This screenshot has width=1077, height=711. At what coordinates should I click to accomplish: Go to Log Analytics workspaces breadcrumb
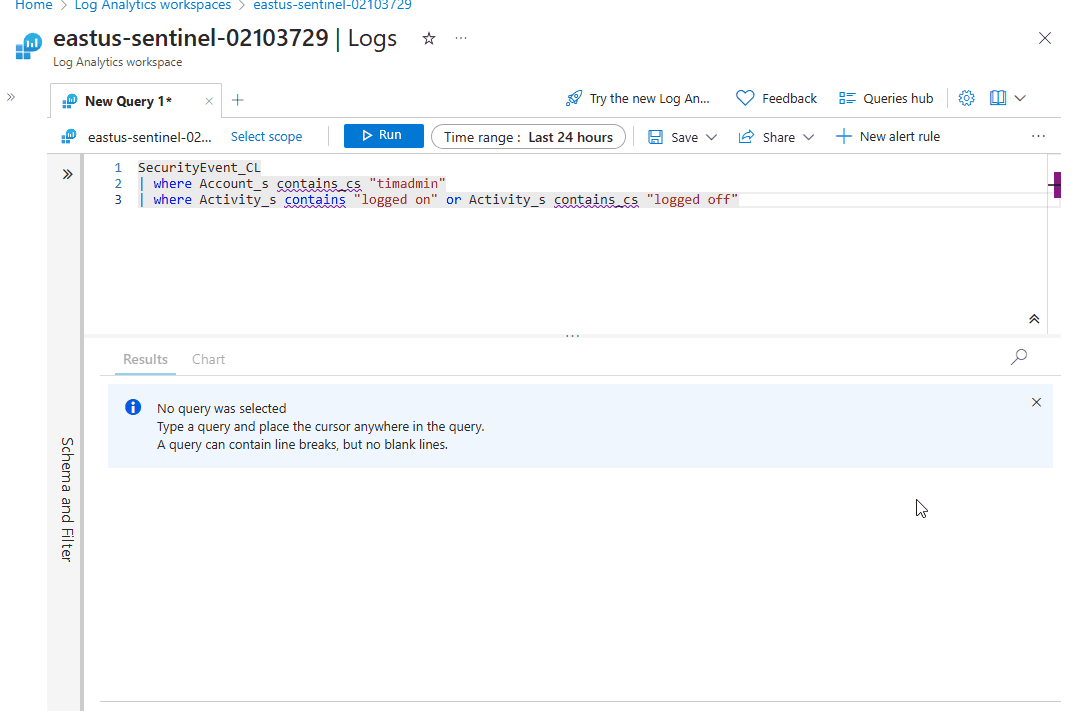pos(152,5)
